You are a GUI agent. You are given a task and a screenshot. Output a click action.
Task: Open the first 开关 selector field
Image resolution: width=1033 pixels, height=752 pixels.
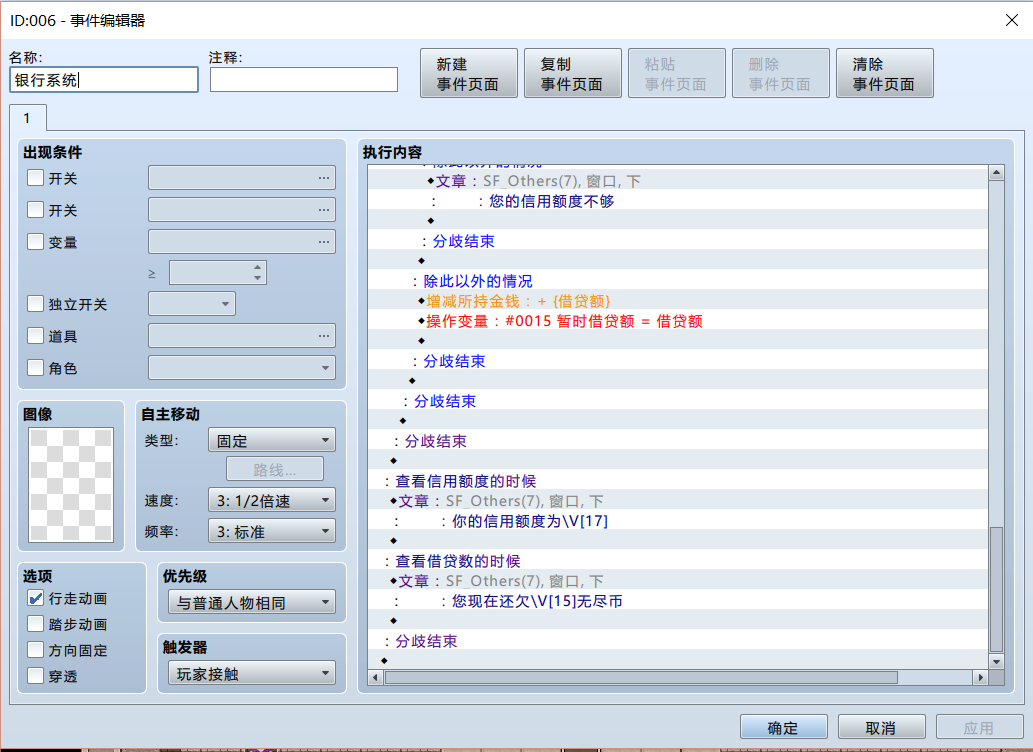pos(242,178)
